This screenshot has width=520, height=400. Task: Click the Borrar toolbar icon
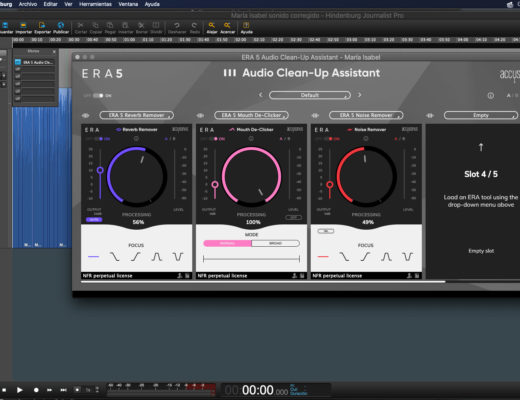141,25
